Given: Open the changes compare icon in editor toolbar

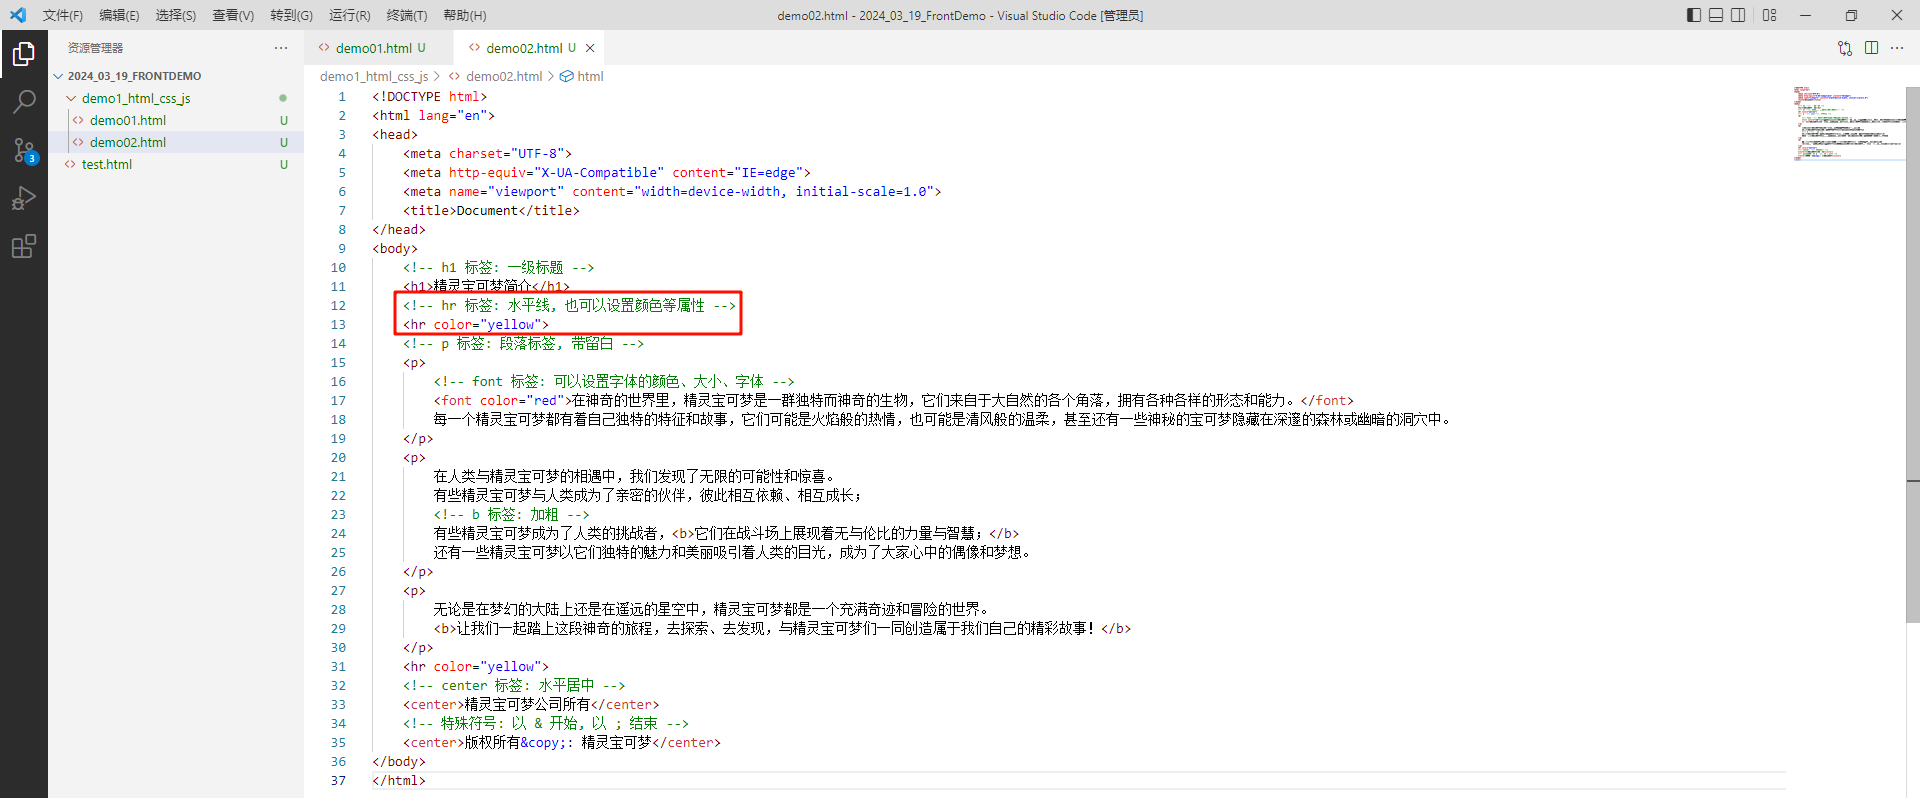Looking at the screenshot, I should point(1845,48).
